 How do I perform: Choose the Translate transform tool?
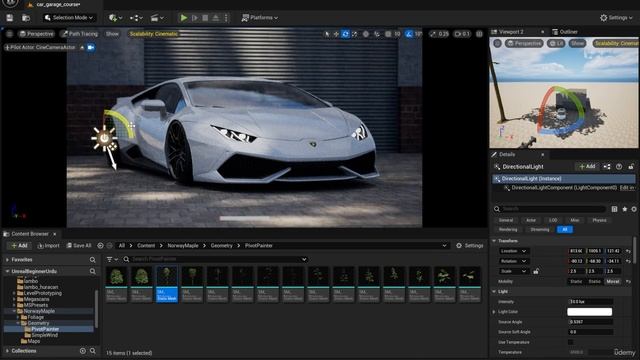[336, 34]
